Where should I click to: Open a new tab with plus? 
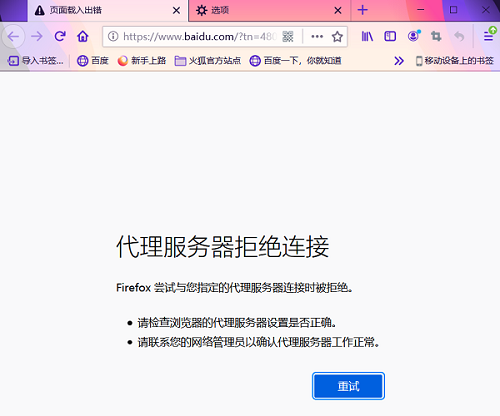coord(363,10)
